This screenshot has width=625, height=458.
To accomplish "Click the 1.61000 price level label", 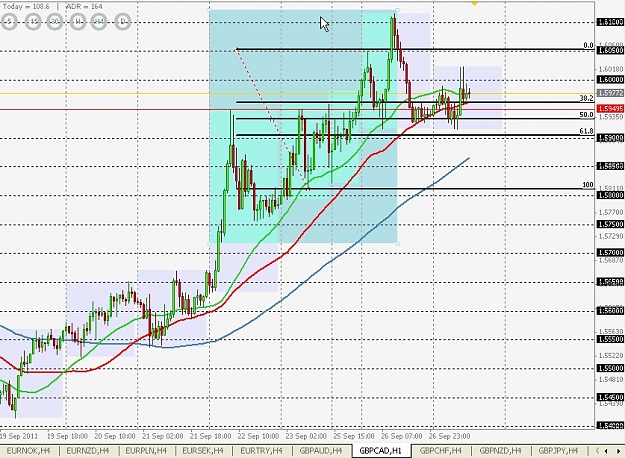I will [610, 22].
